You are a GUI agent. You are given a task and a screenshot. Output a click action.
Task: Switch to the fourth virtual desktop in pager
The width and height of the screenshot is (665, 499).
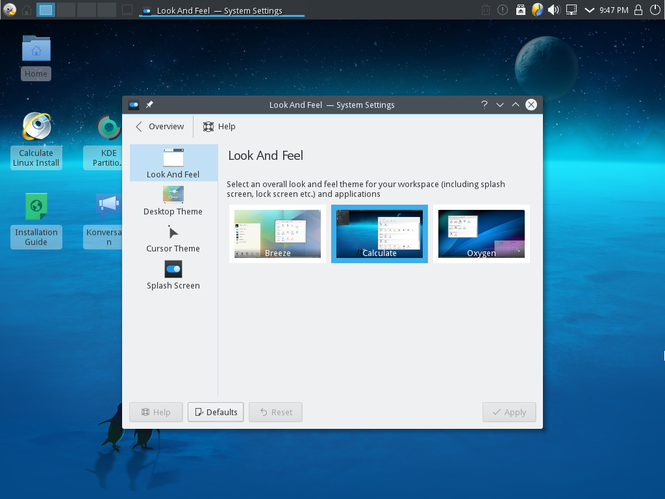tap(107, 10)
